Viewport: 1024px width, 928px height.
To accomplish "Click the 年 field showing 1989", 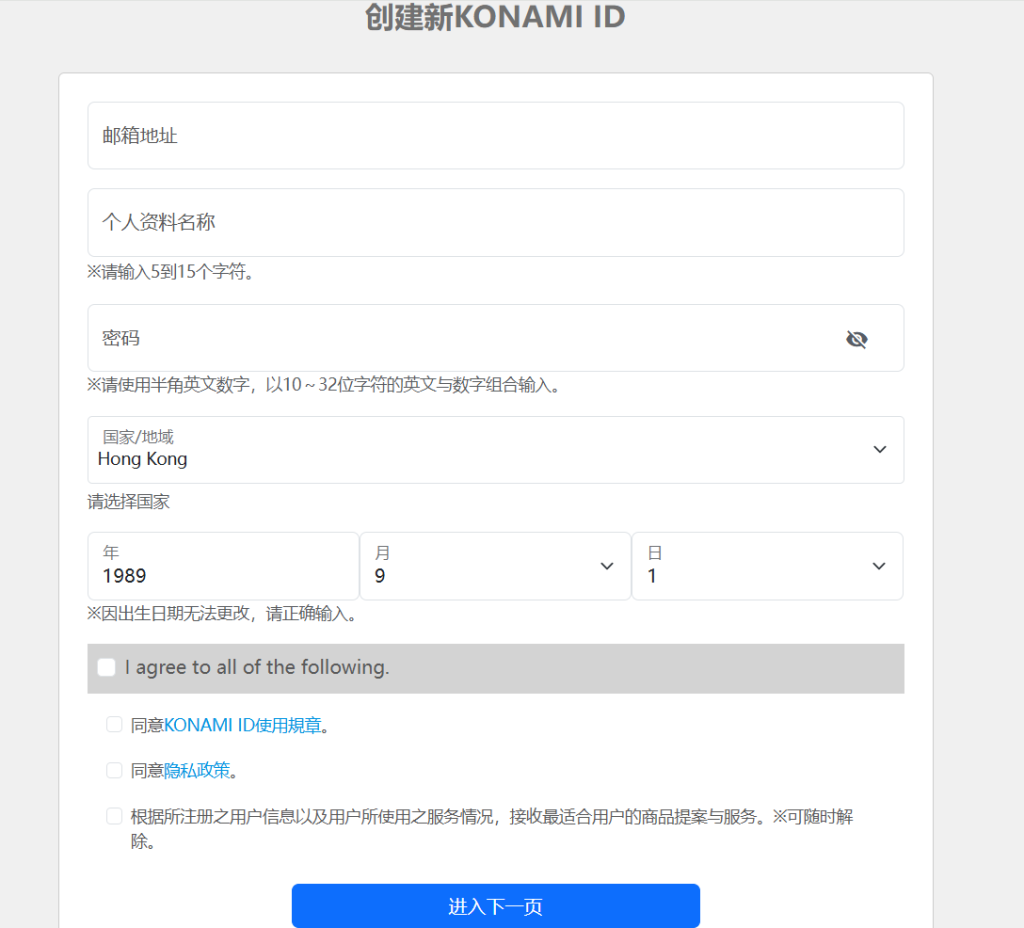I will coord(222,566).
